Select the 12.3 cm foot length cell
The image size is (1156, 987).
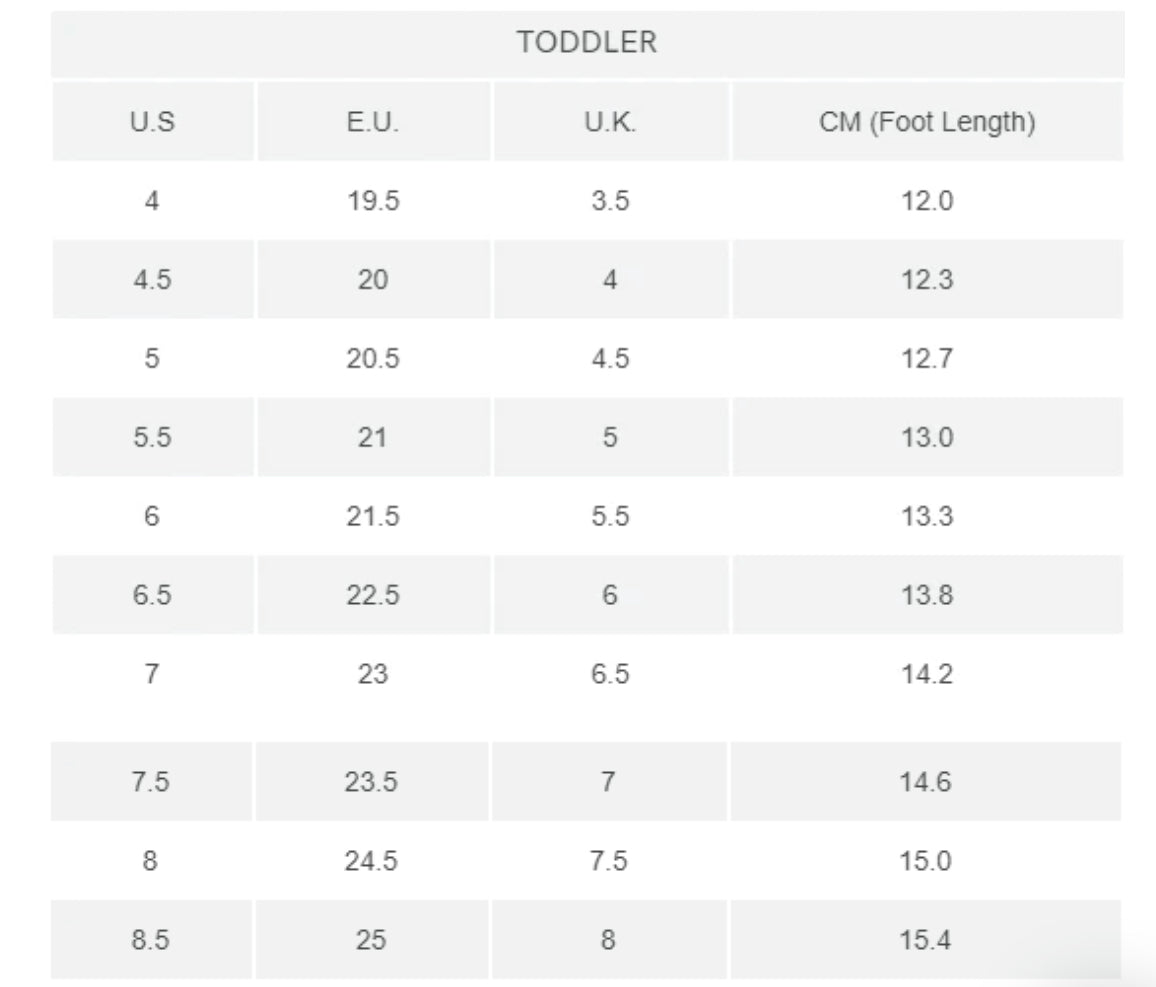pos(926,279)
